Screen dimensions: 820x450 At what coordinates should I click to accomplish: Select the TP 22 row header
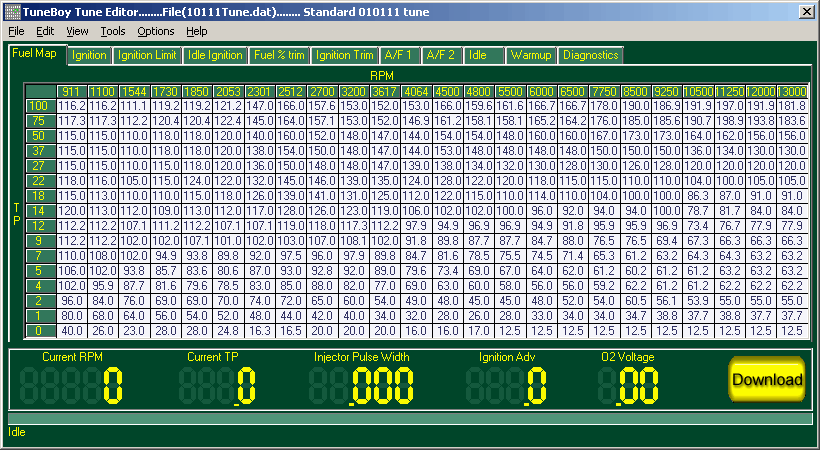[x=40, y=181]
